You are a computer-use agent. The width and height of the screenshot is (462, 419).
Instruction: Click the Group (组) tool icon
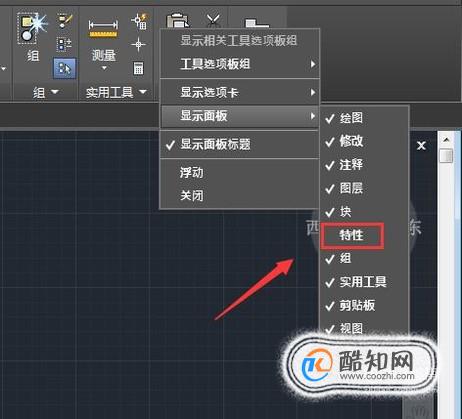point(32,28)
